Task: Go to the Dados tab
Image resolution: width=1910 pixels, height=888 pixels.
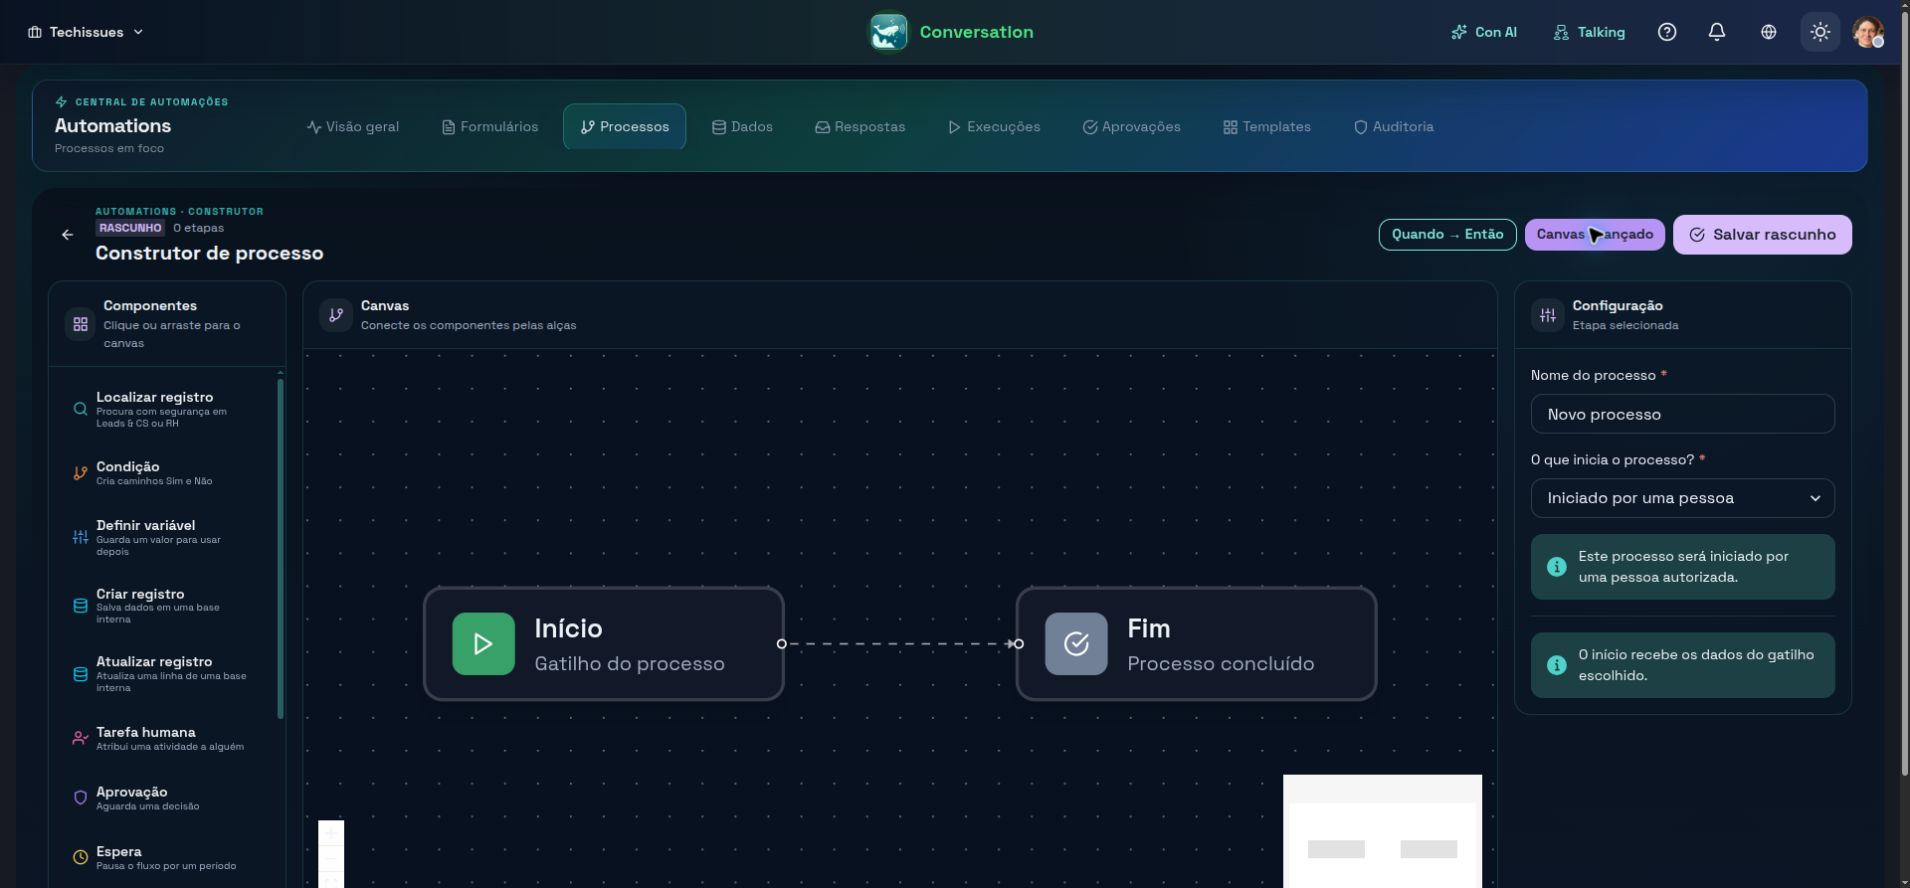Action: tap(742, 127)
